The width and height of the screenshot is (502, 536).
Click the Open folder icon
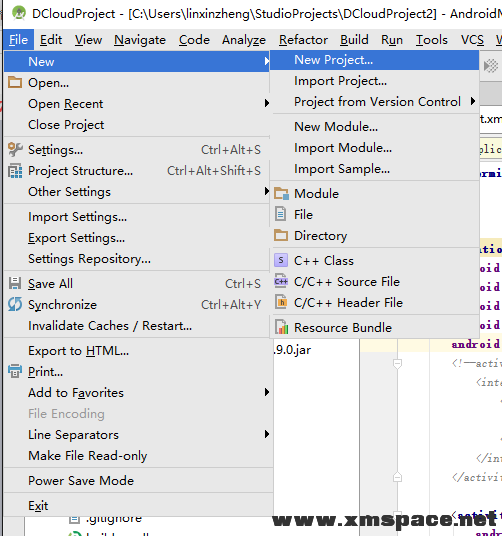tap(15, 82)
